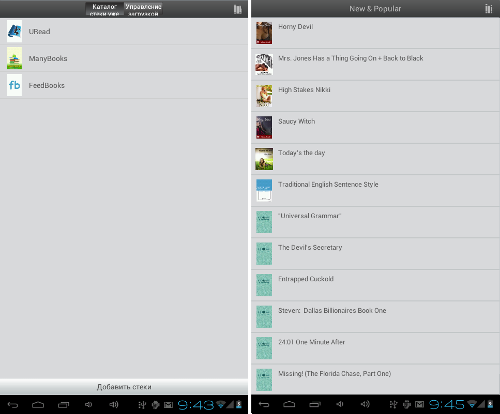Image resolution: width=500 pixels, height=414 pixels.
Task: Tap Android home button on left screen
Action: tap(38, 405)
